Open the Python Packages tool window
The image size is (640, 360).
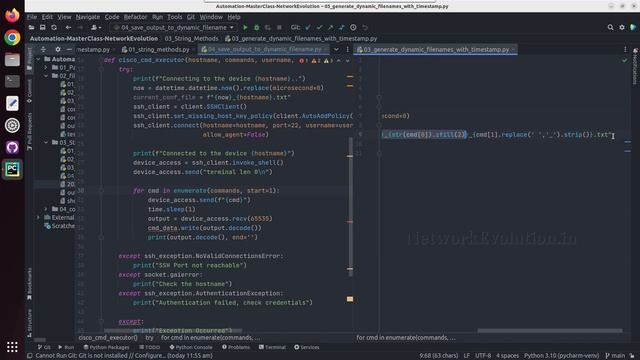(106, 347)
